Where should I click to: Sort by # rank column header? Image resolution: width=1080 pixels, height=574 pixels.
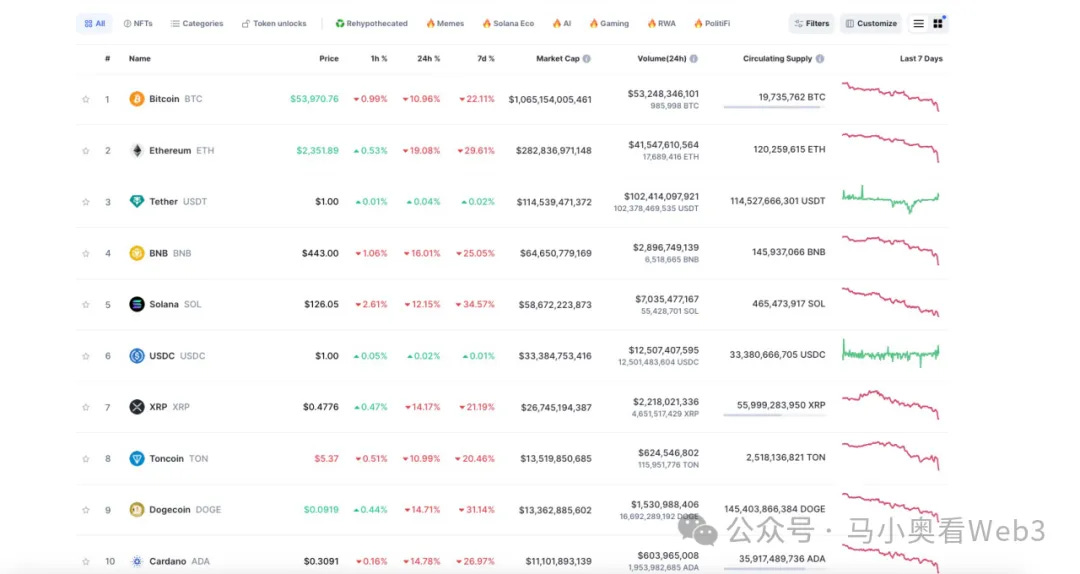tap(107, 59)
